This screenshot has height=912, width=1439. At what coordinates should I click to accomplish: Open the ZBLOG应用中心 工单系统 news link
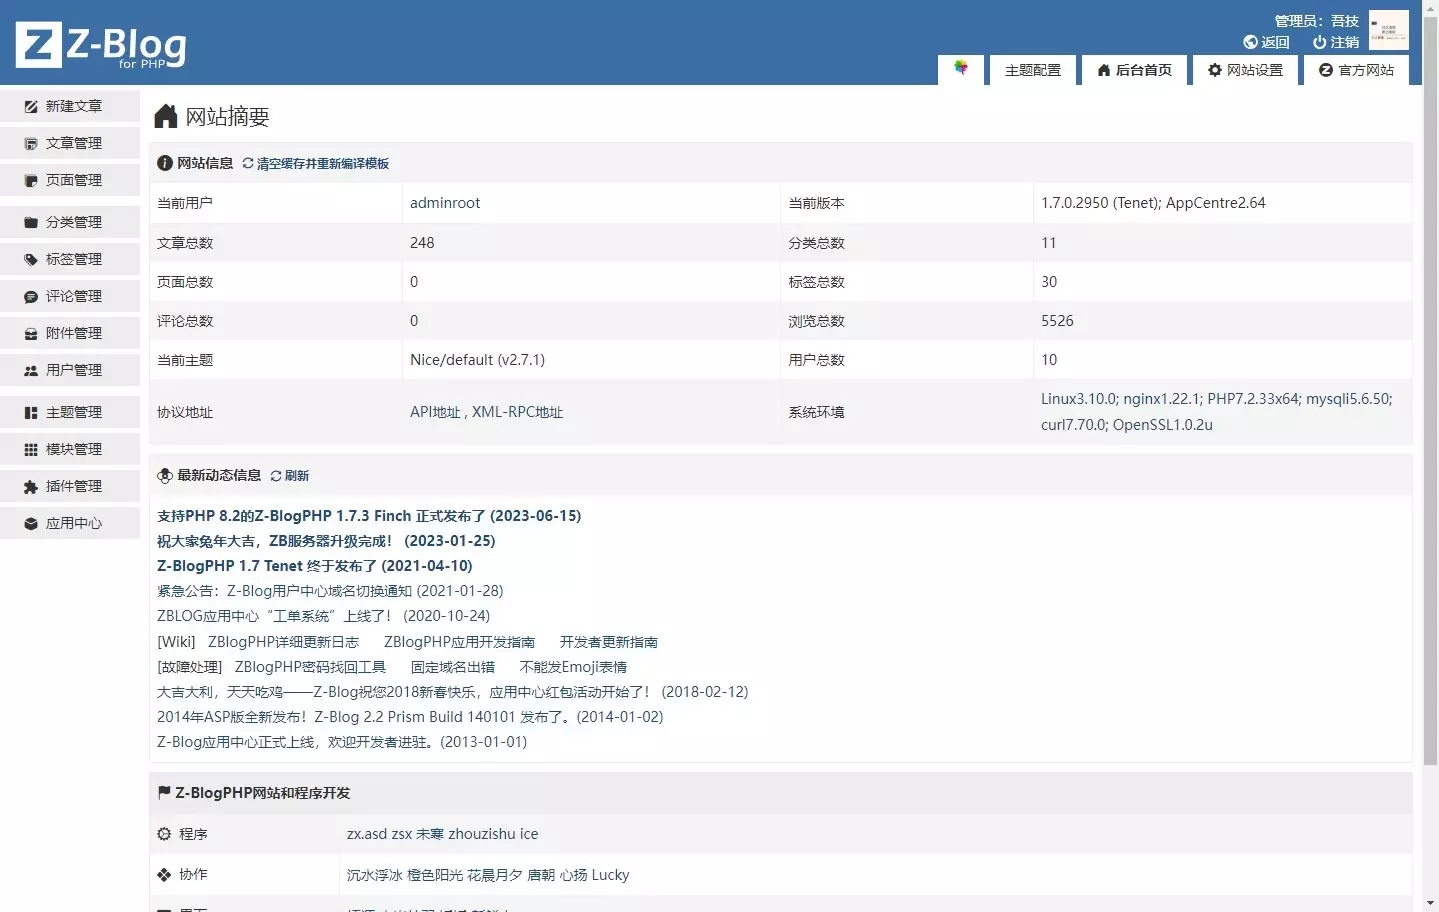tap(324, 616)
